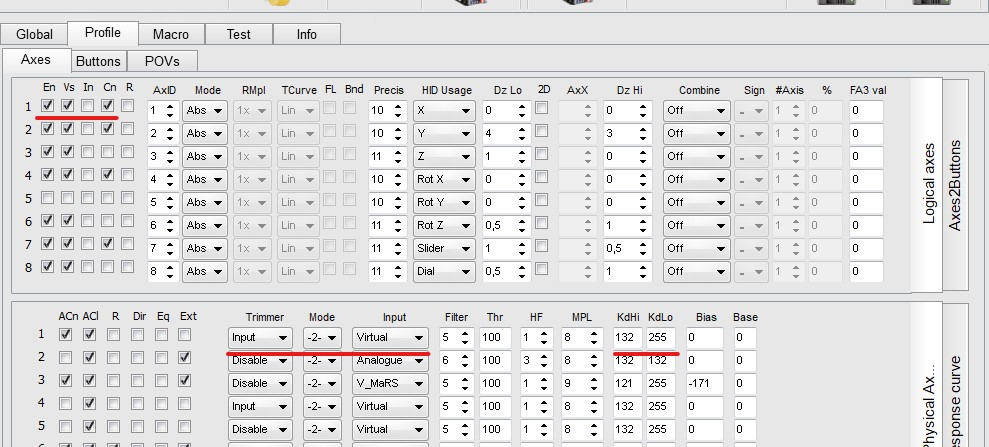Click the AxID spinner for logical axis 1
989x447 pixels.
tap(163, 110)
